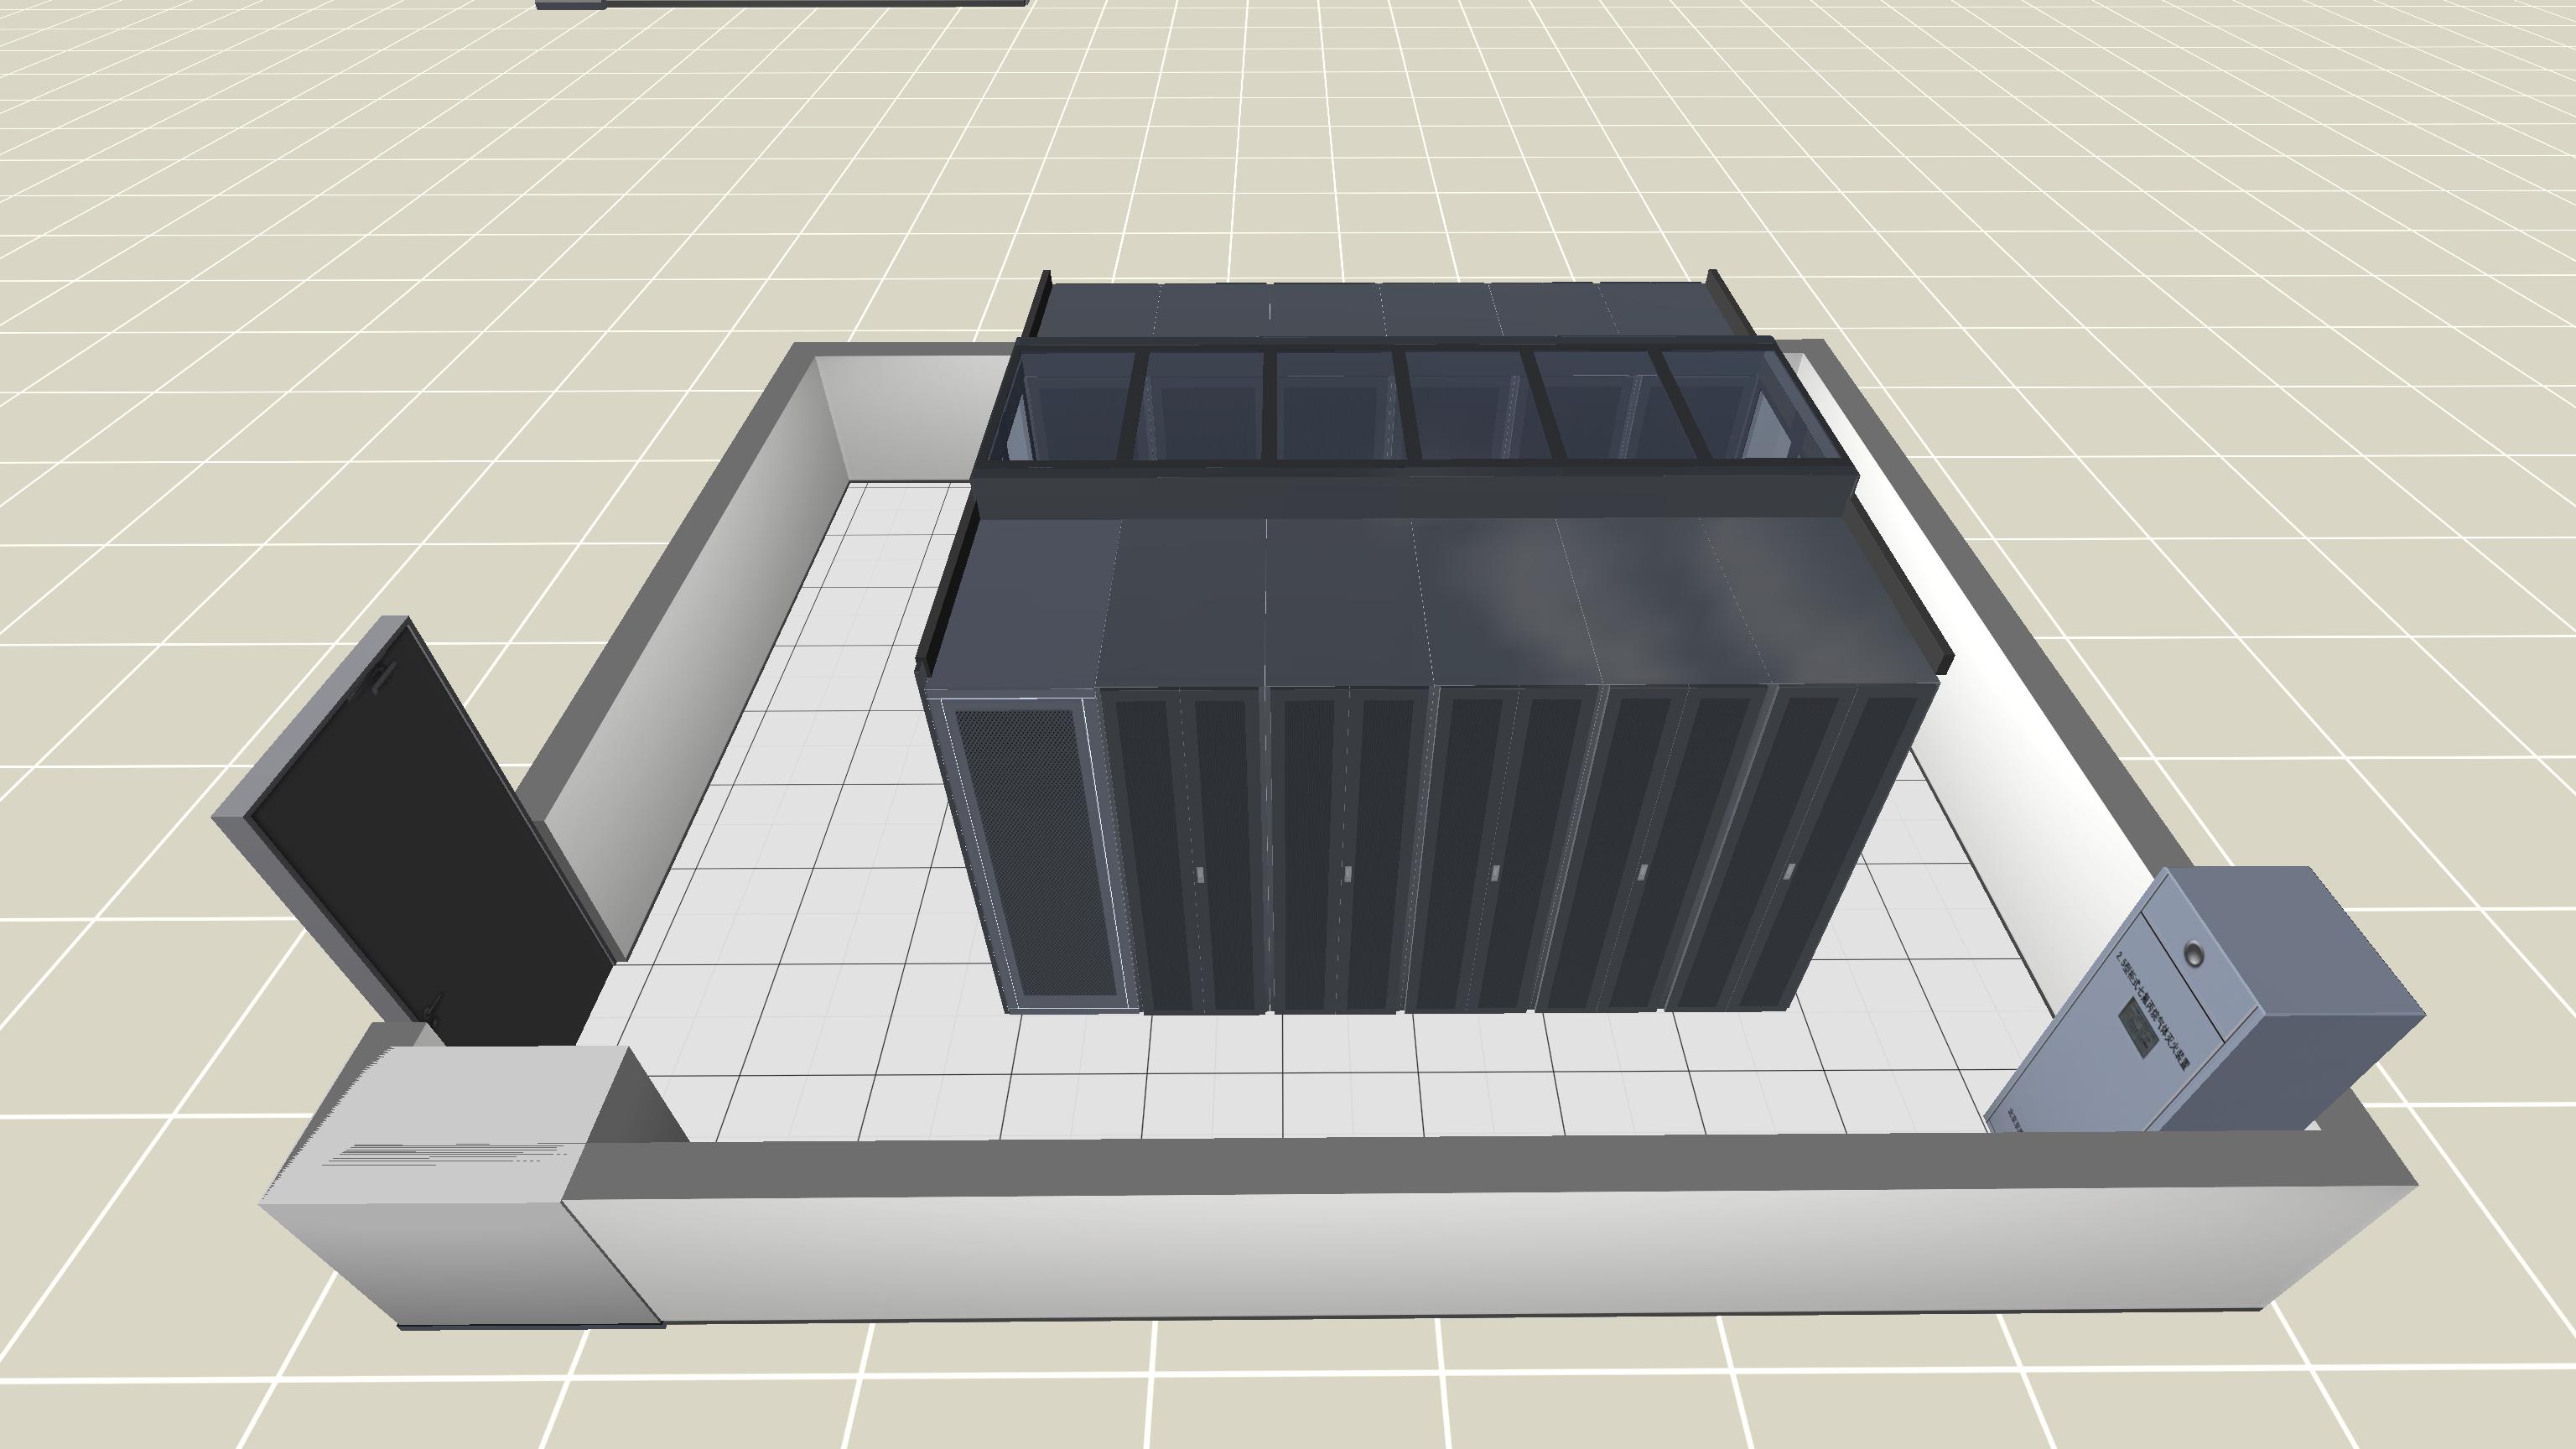Click door handle of fourth front cabinet
The image size is (2576, 1449).
1495,873
